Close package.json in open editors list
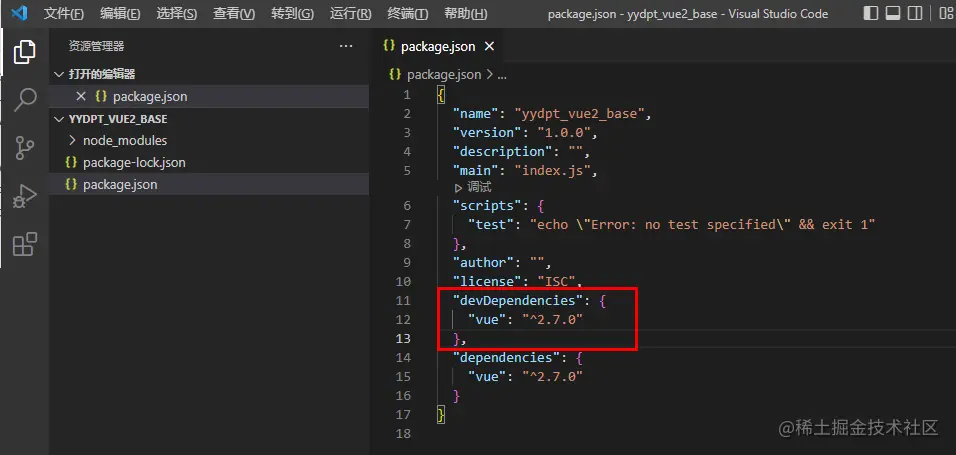This screenshot has width=956, height=455. click(80, 96)
